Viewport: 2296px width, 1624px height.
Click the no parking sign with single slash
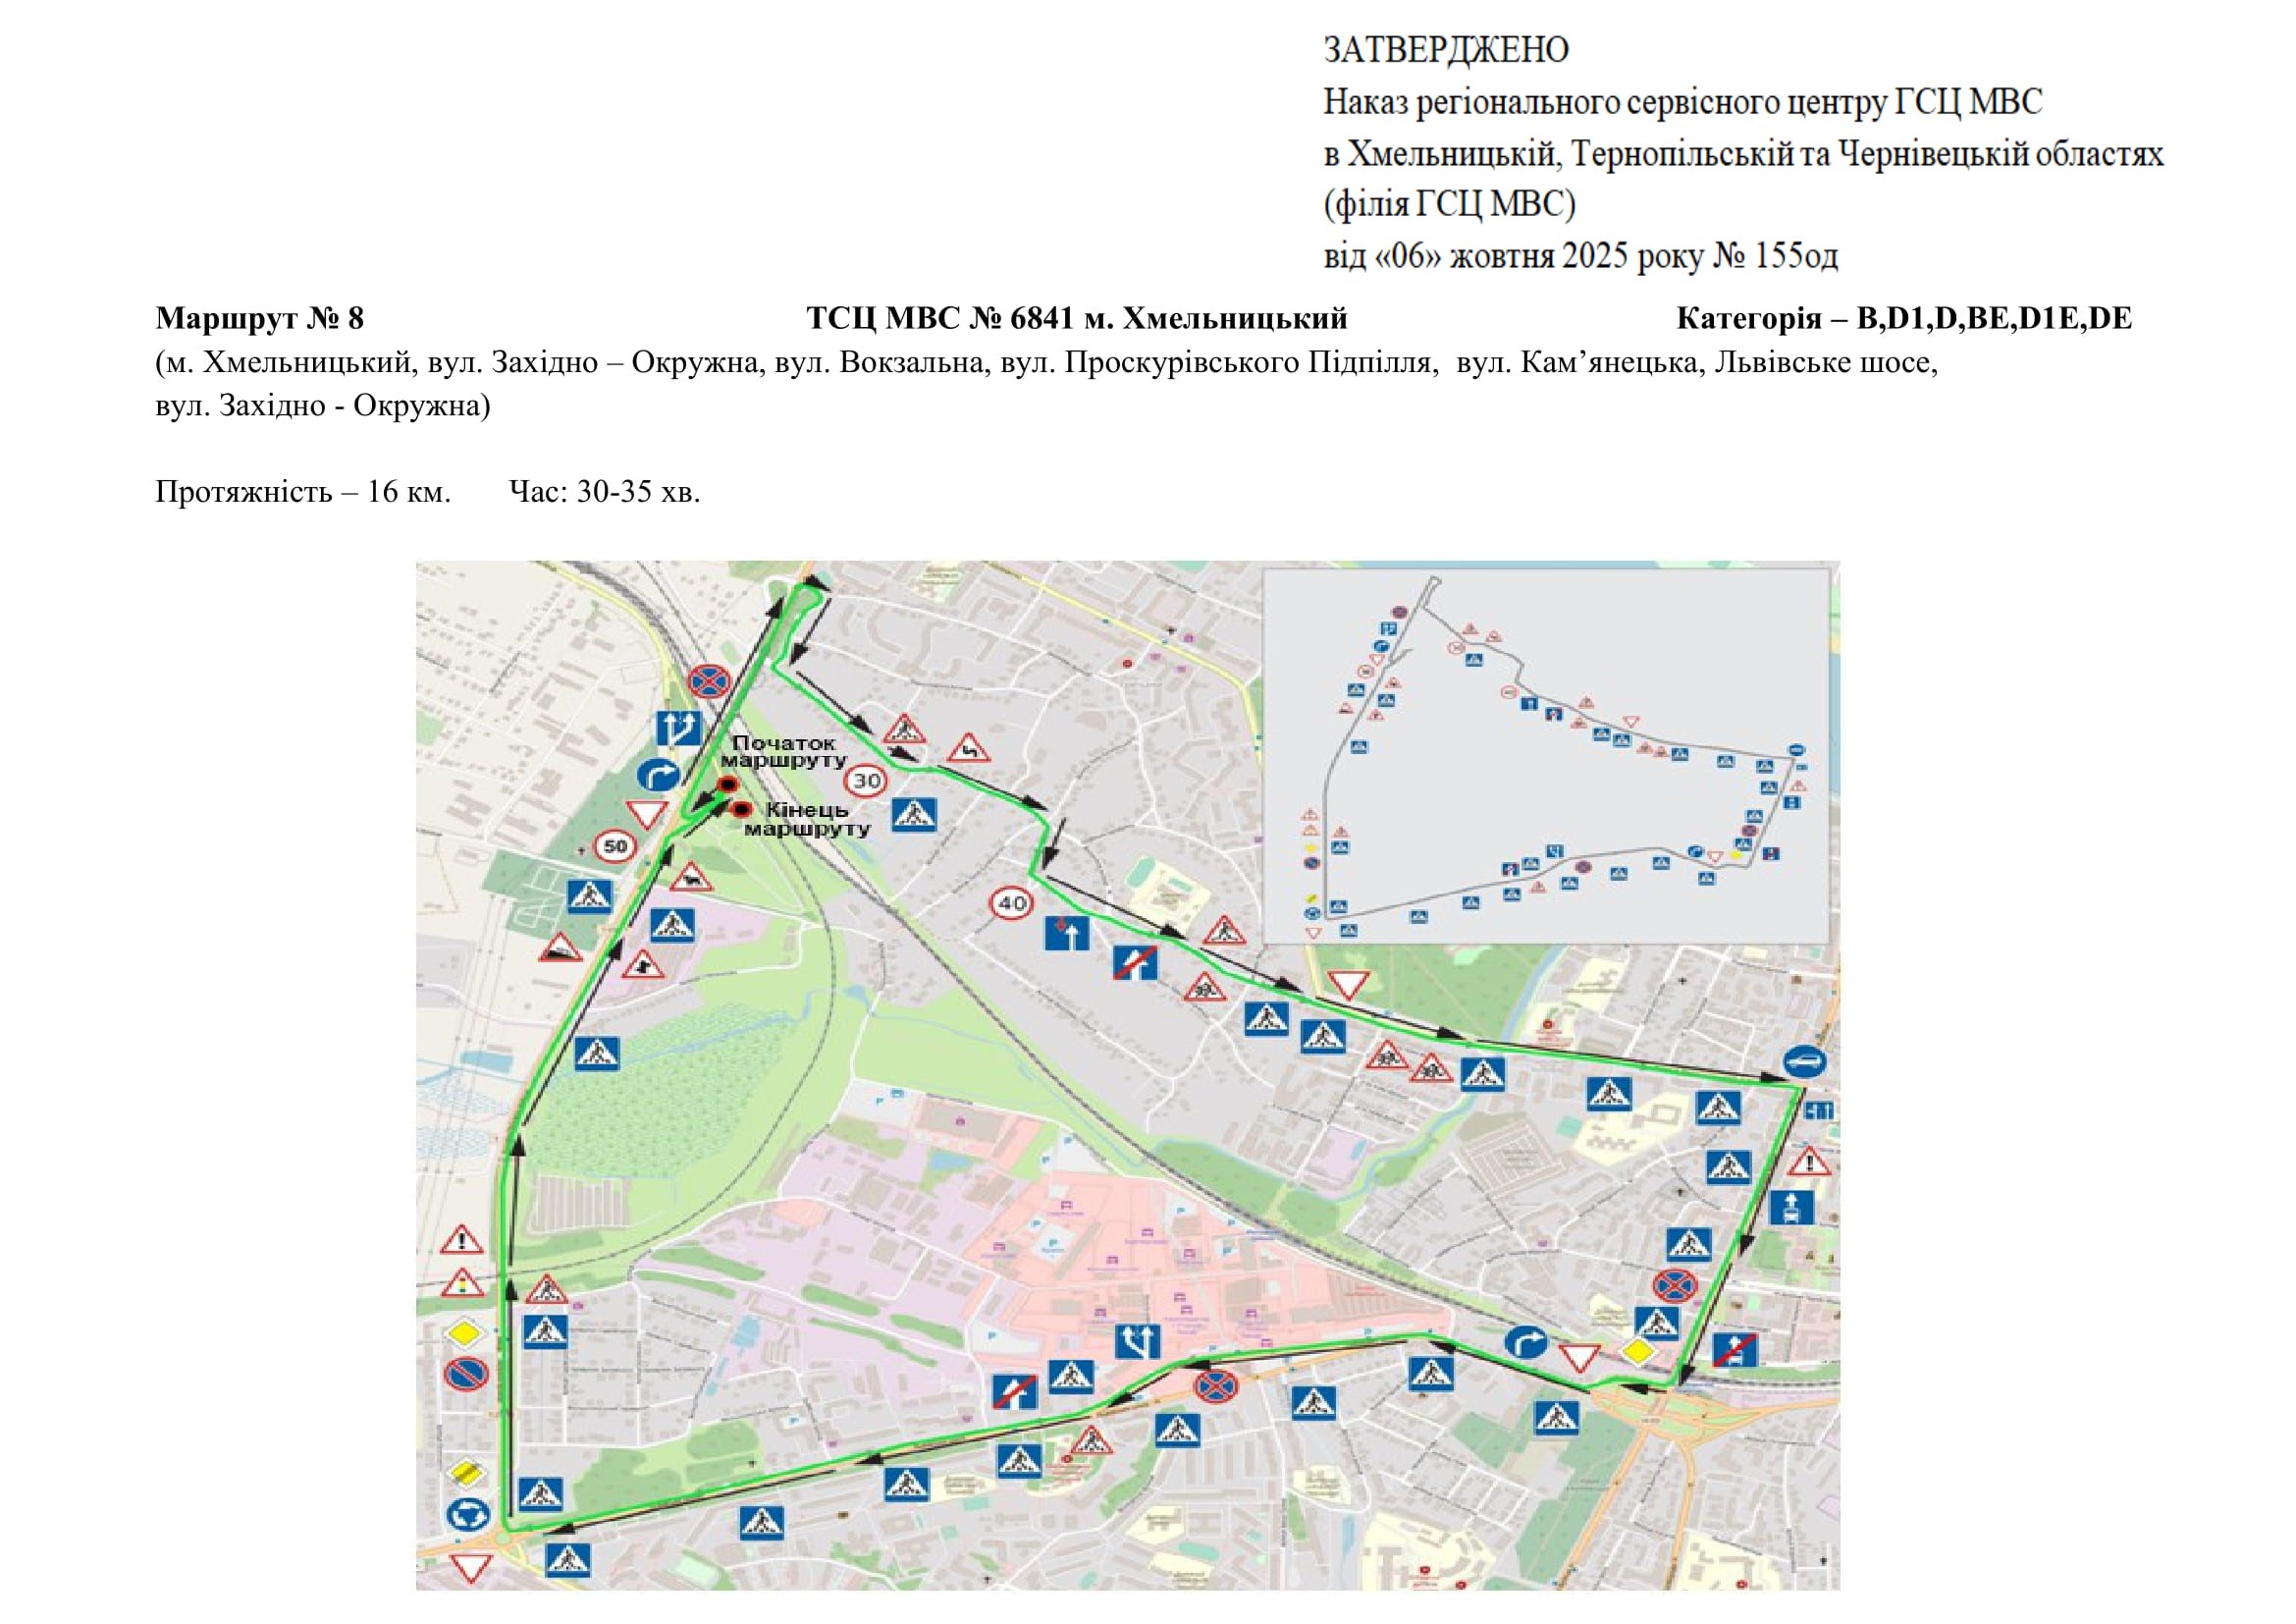(x=466, y=1374)
